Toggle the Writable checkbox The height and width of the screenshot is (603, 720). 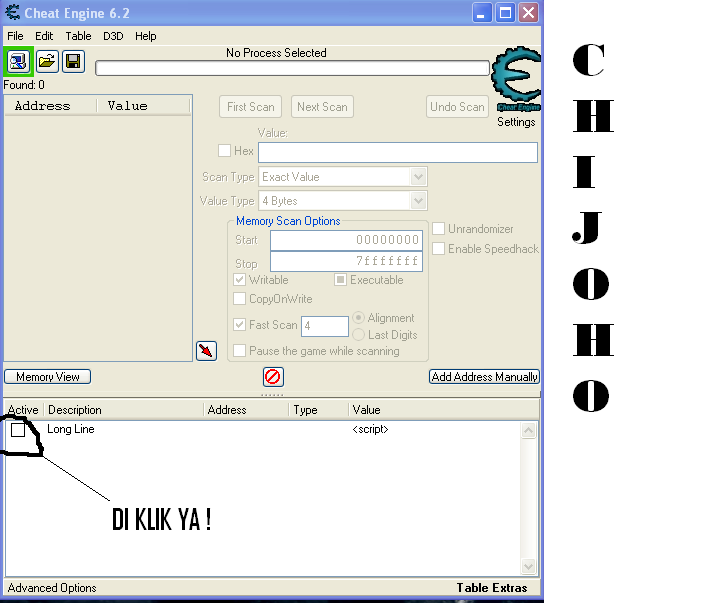tap(239, 280)
